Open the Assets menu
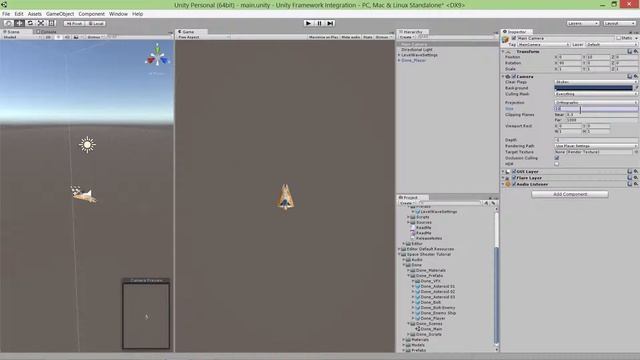This screenshot has width=640, height=360. click(35, 14)
